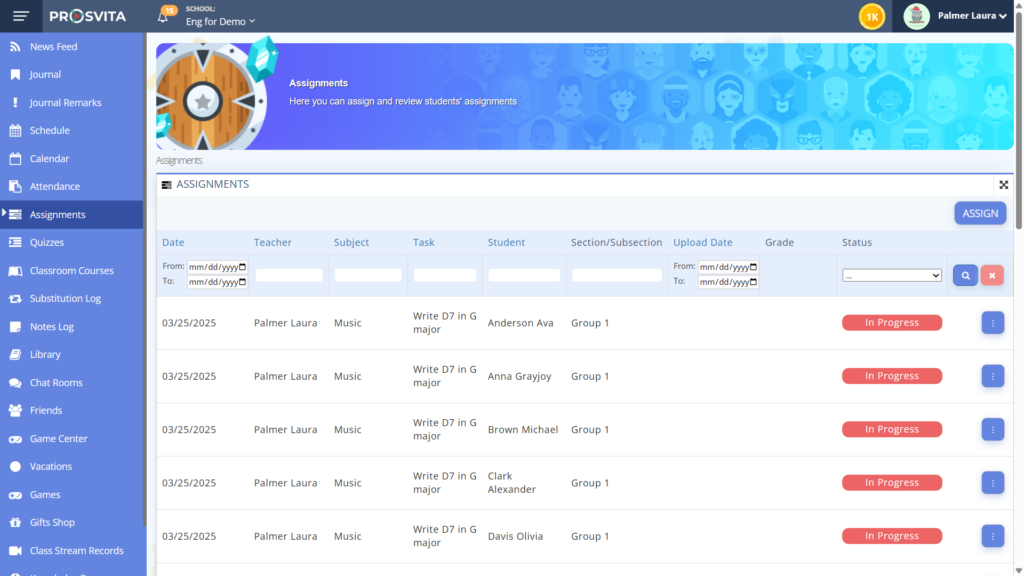The height and width of the screenshot is (576, 1024).
Task: Click the ASSIGN button
Action: tap(980, 213)
